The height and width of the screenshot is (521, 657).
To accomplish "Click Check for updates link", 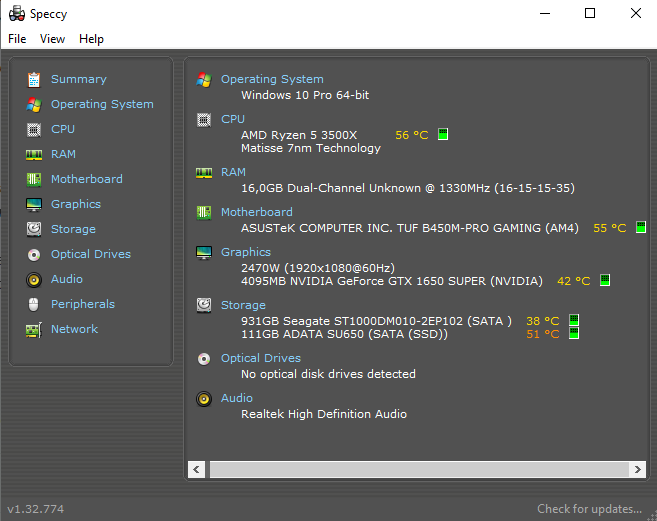I will tap(590, 509).
